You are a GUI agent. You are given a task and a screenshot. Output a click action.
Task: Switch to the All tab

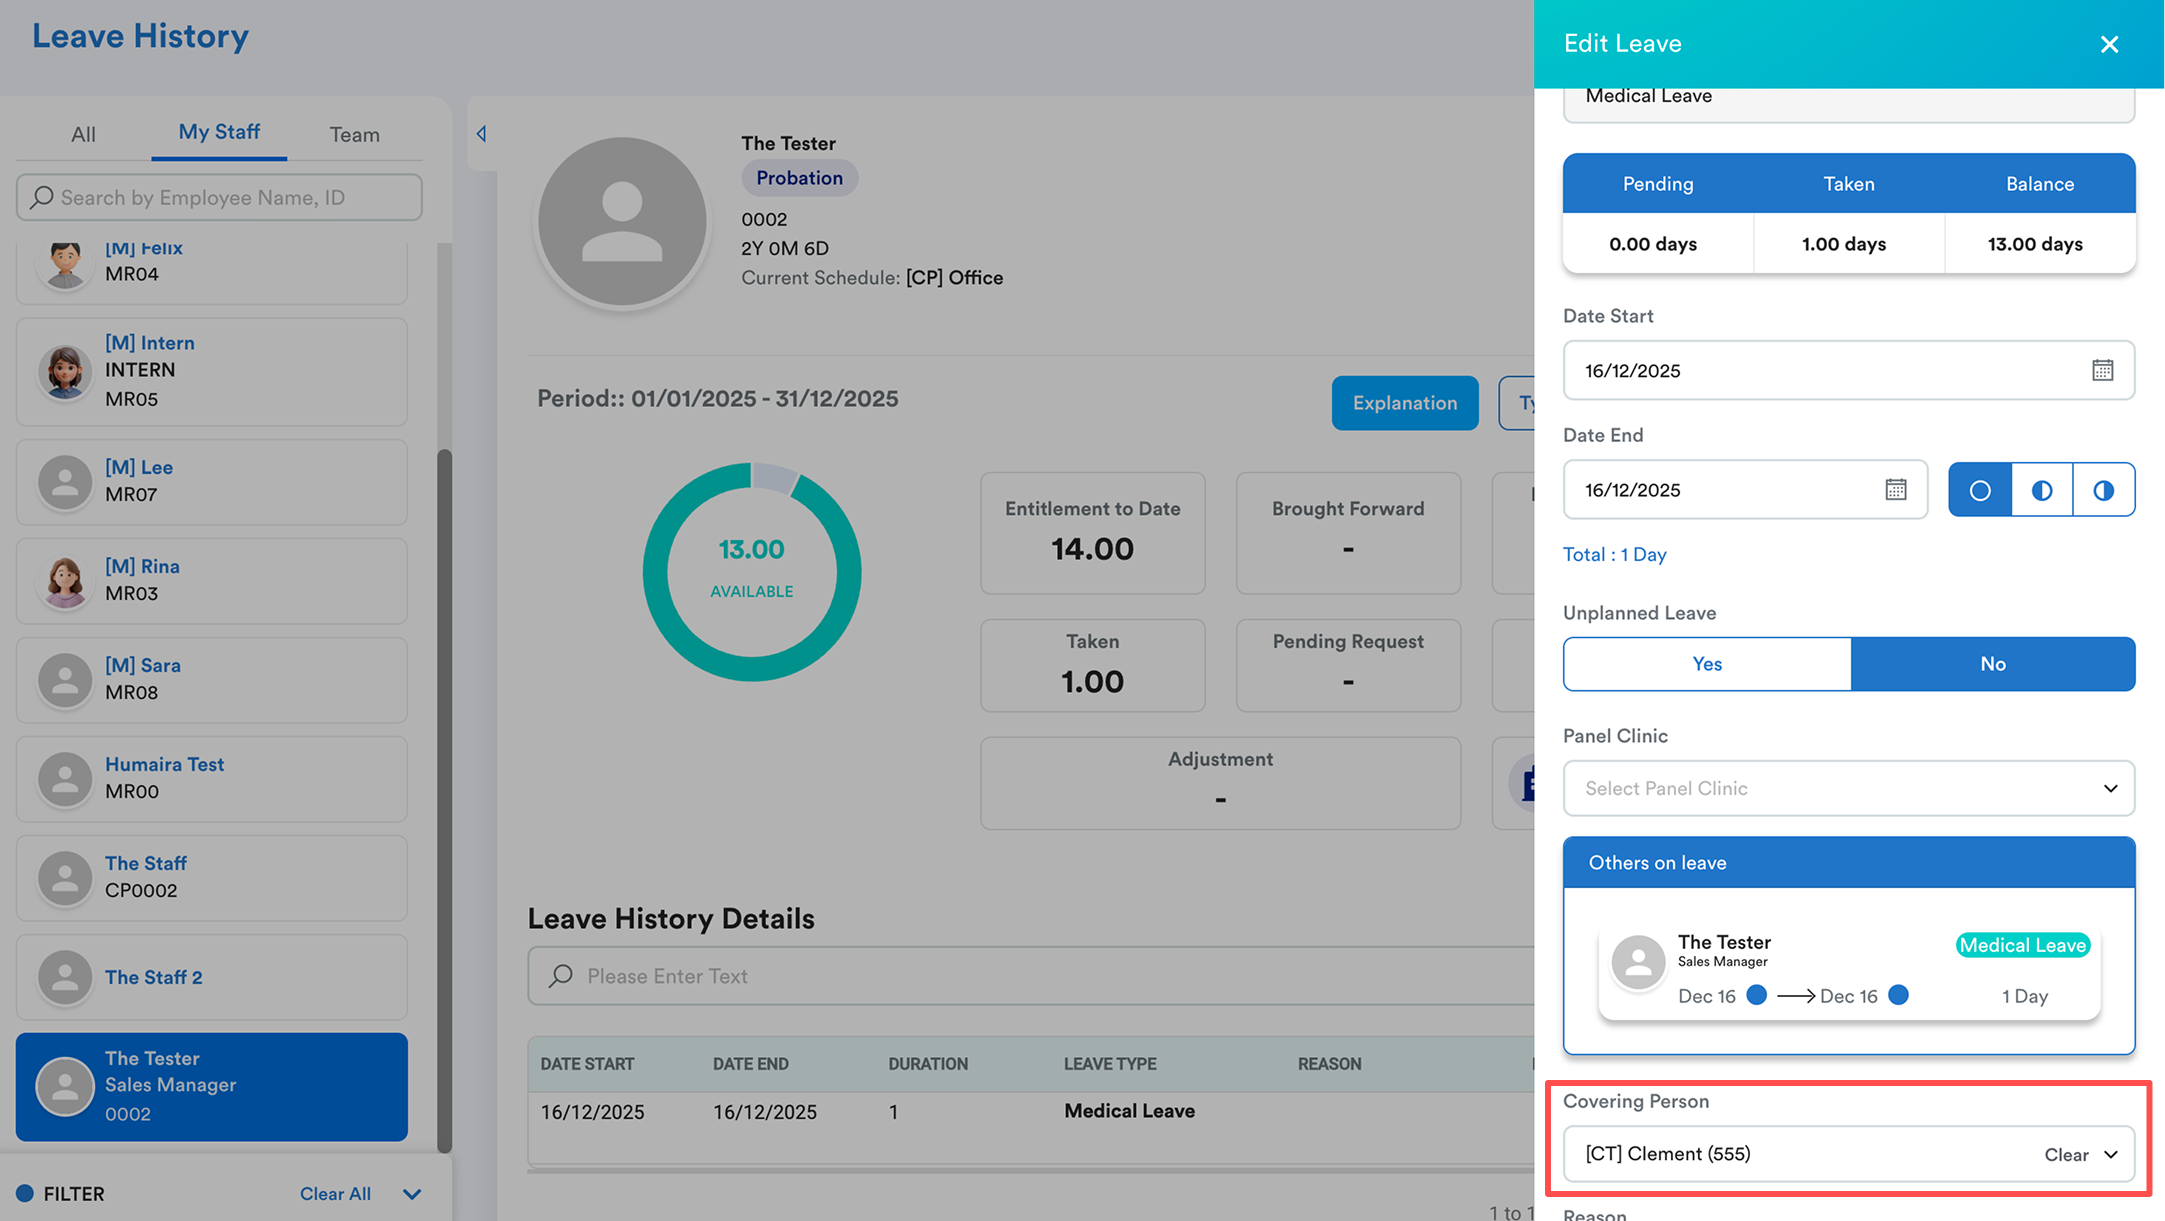tap(83, 134)
